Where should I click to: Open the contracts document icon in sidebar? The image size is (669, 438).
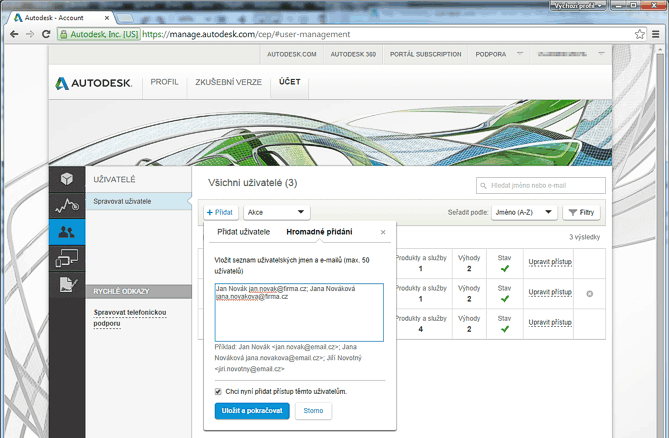click(67, 284)
